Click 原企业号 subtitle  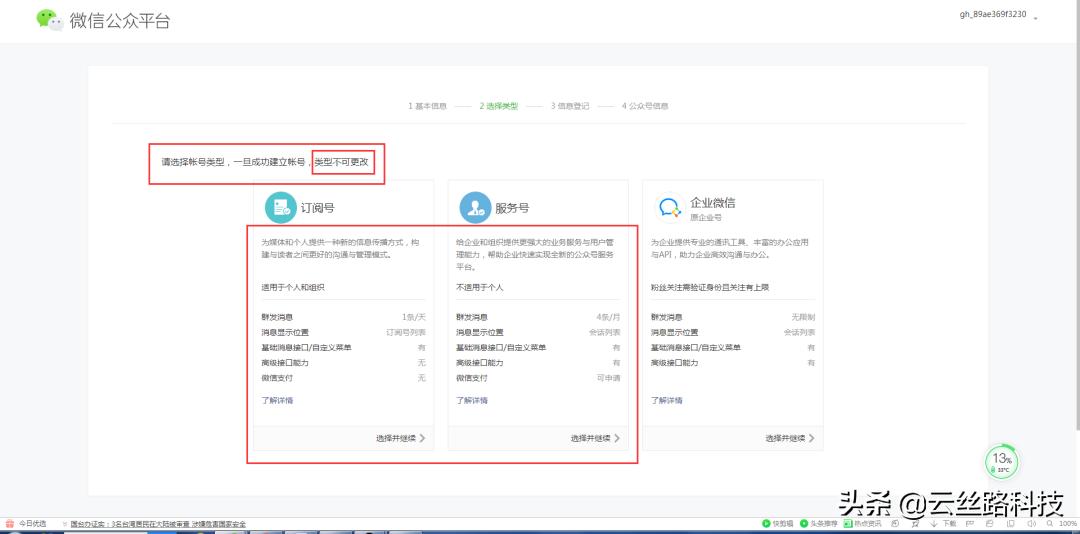[x=706, y=218]
